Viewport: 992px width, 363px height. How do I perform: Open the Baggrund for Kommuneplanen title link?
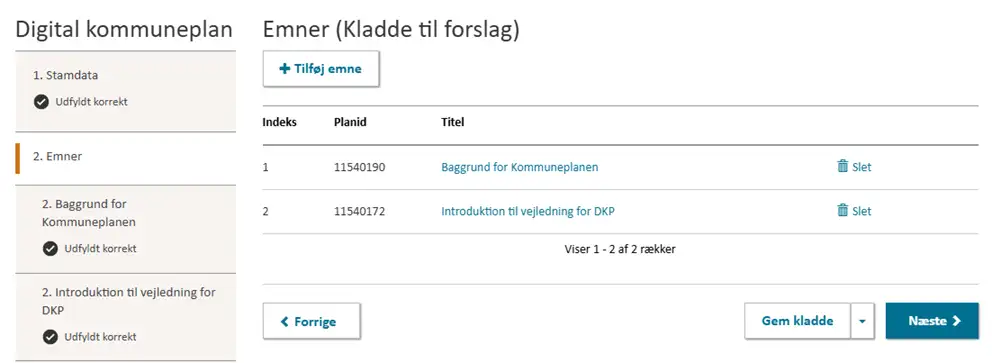pos(519,167)
